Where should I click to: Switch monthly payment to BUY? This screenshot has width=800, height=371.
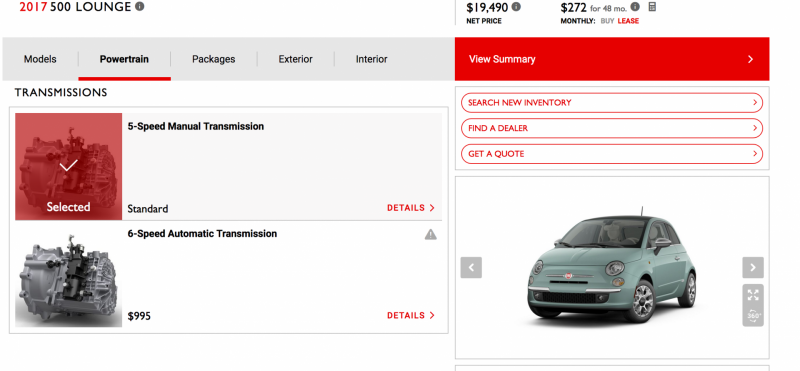point(607,21)
